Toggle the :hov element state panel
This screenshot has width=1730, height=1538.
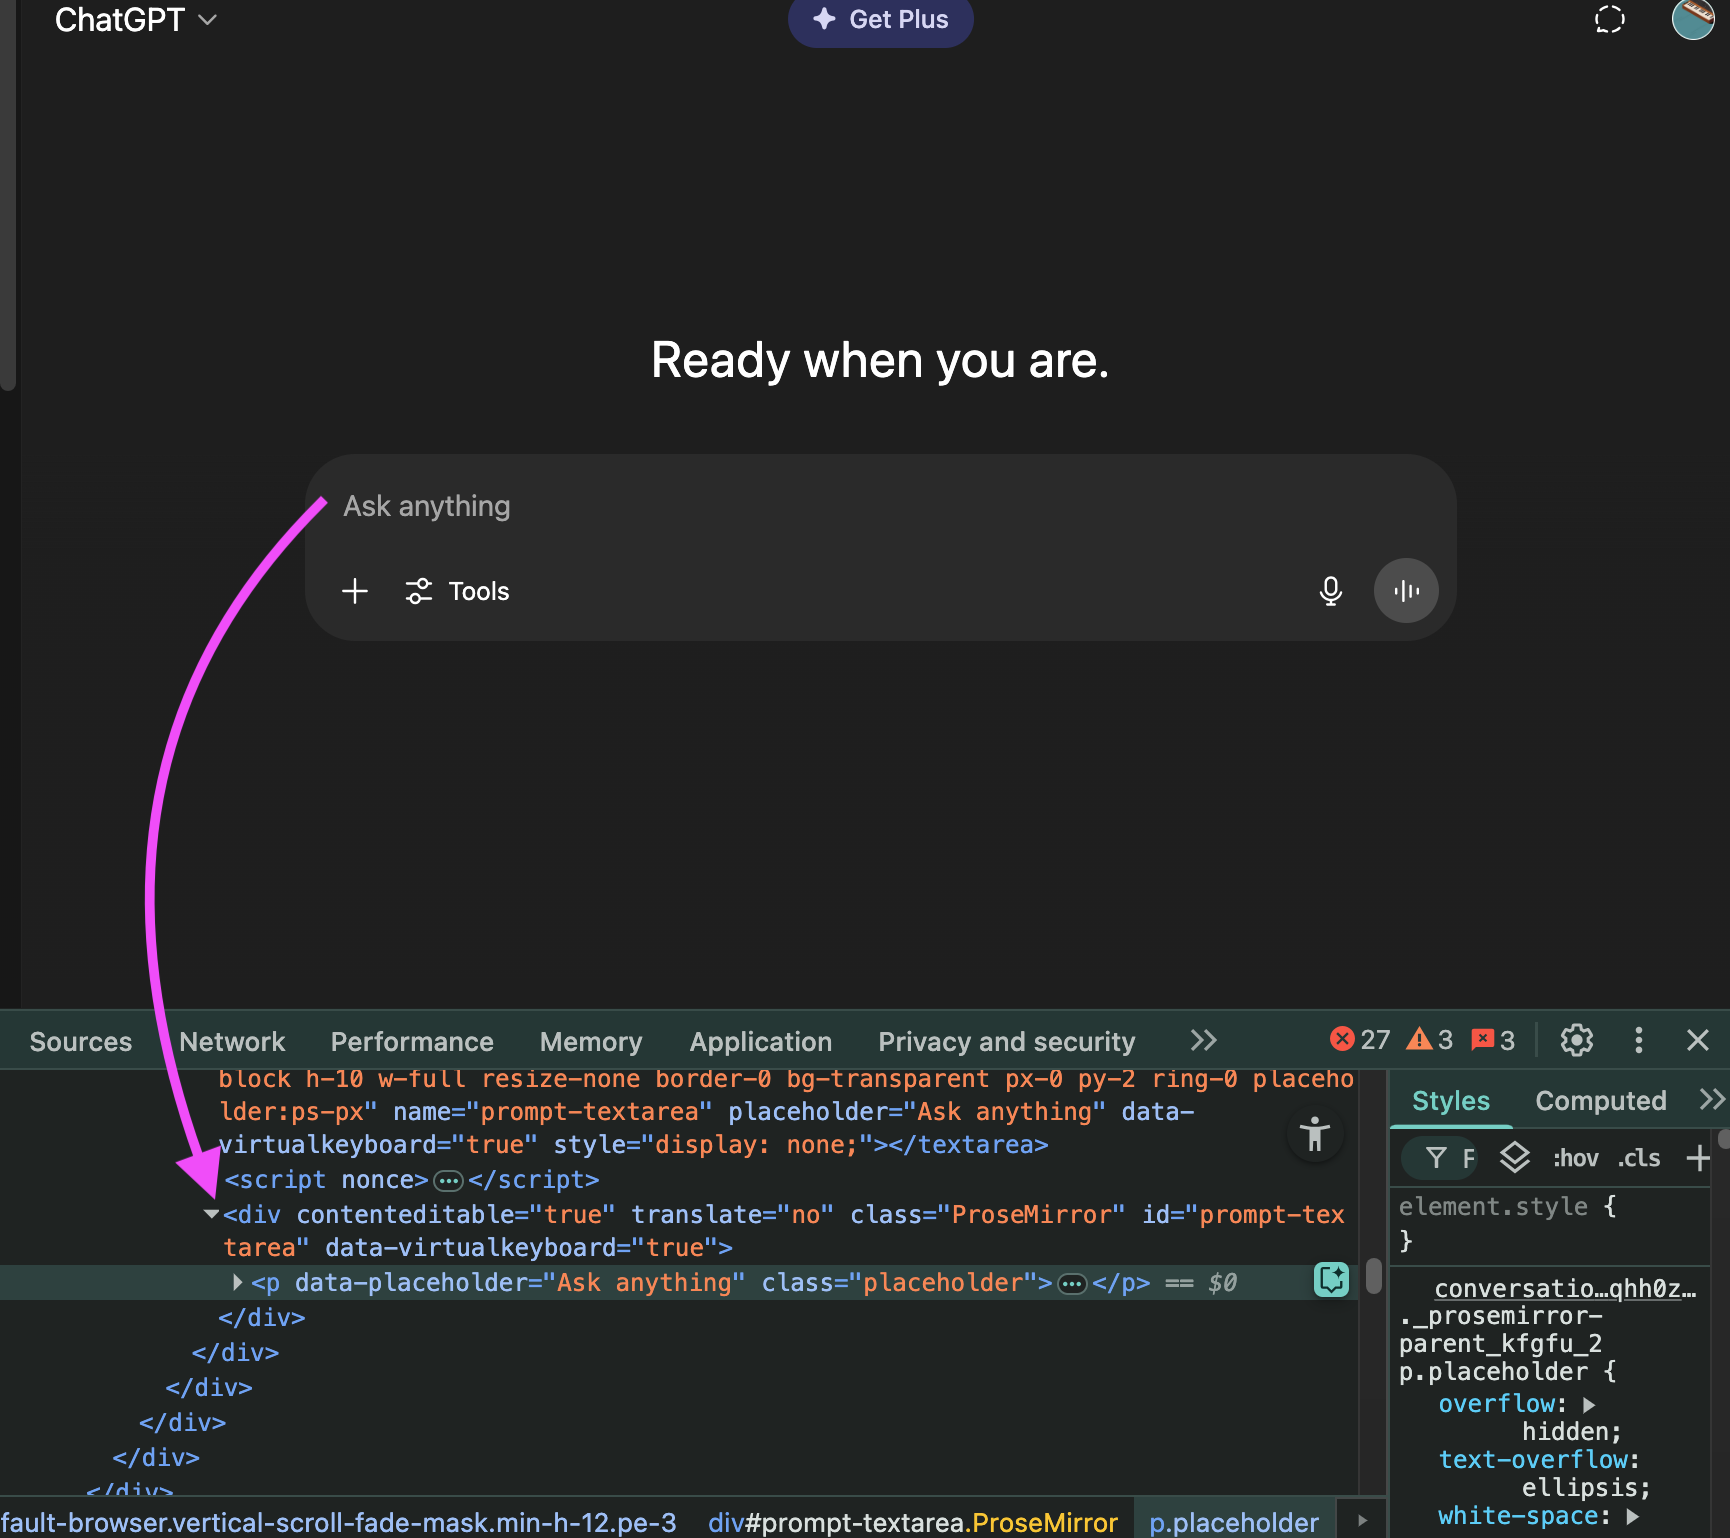click(x=1575, y=1158)
